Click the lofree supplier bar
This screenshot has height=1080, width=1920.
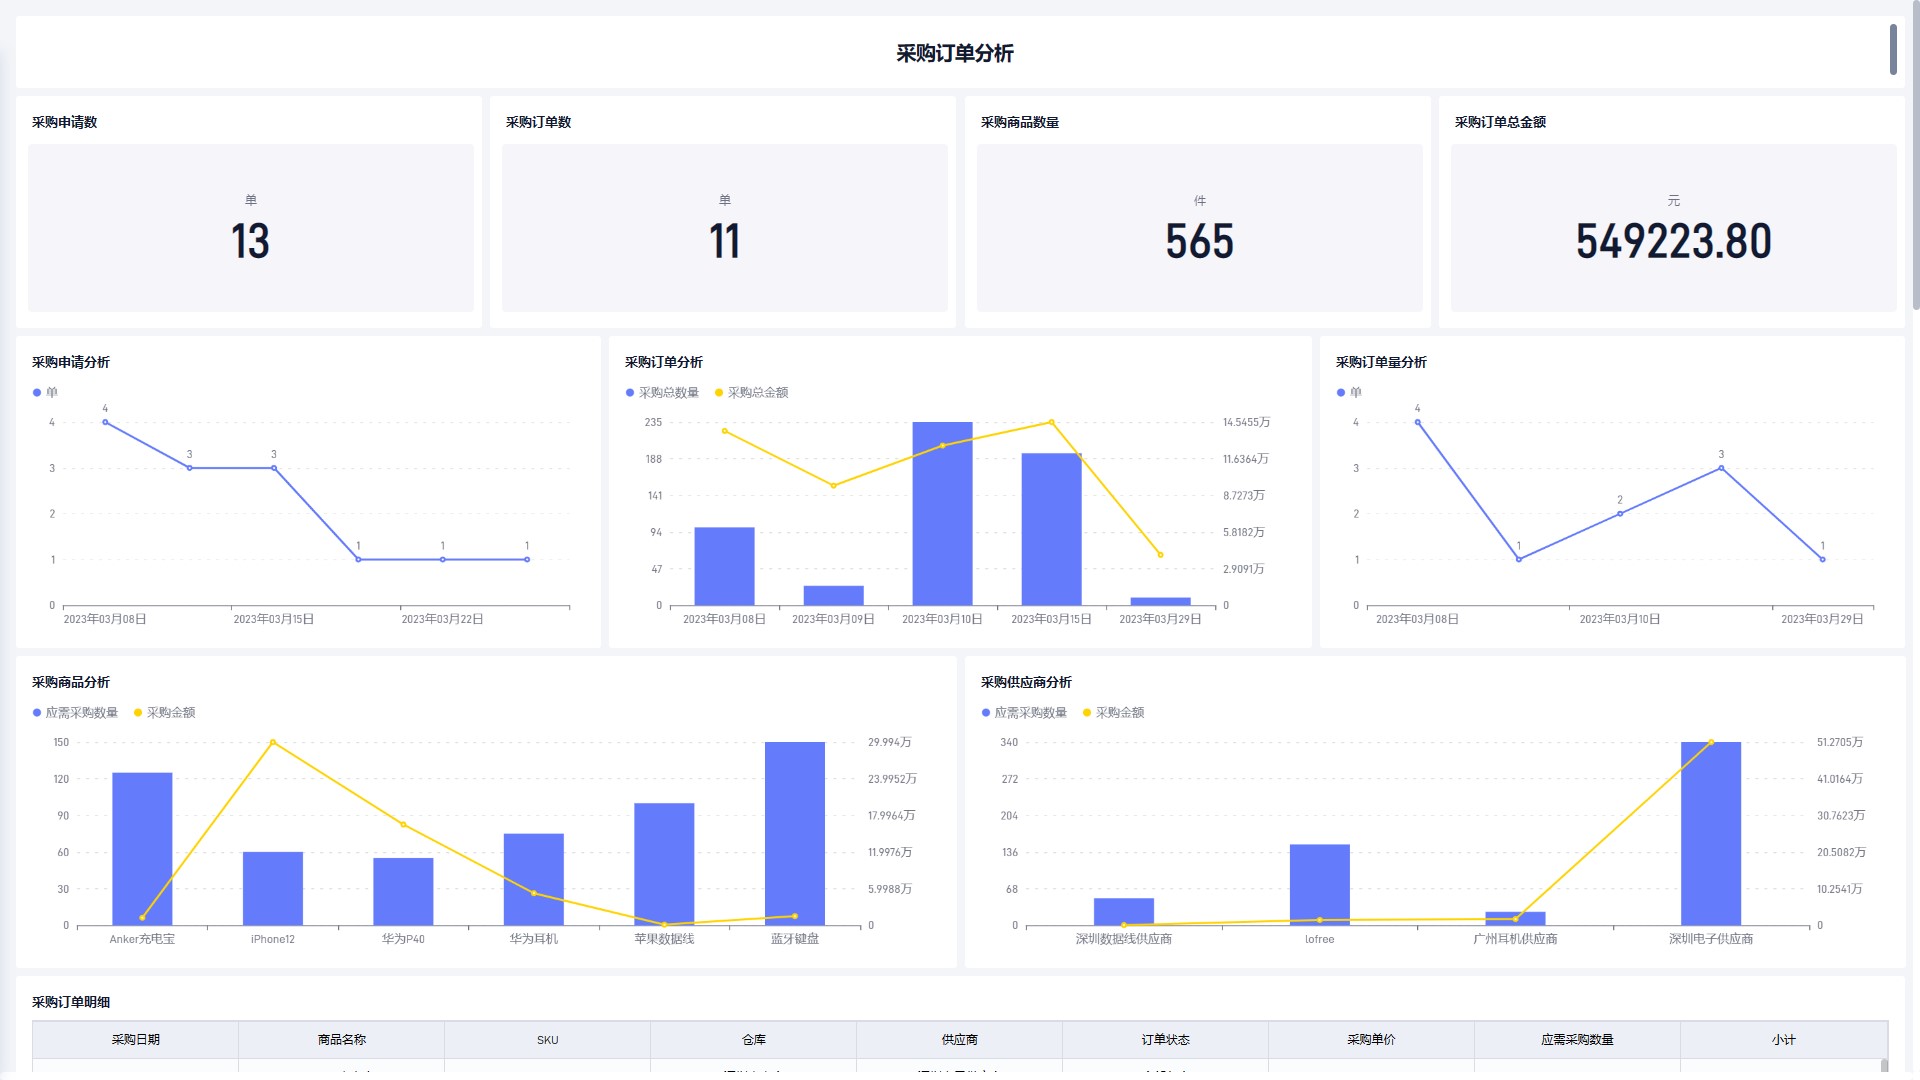pyautogui.click(x=1320, y=885)
